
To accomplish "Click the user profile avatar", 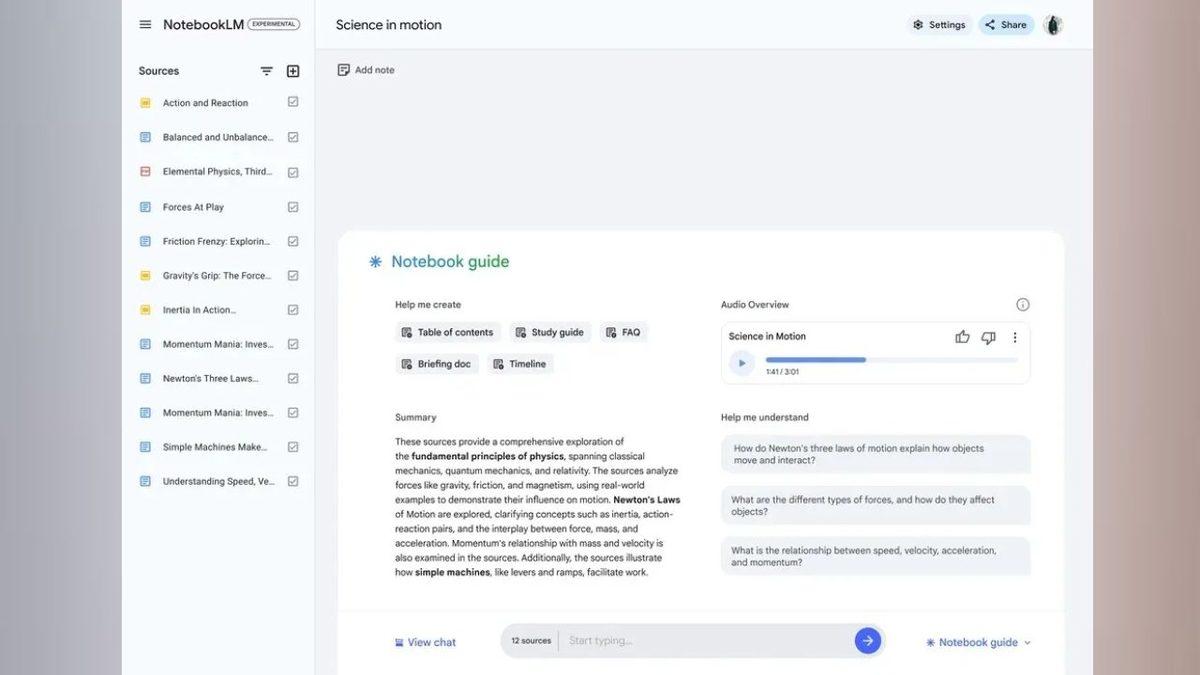I will click(x=1052, y=24).
